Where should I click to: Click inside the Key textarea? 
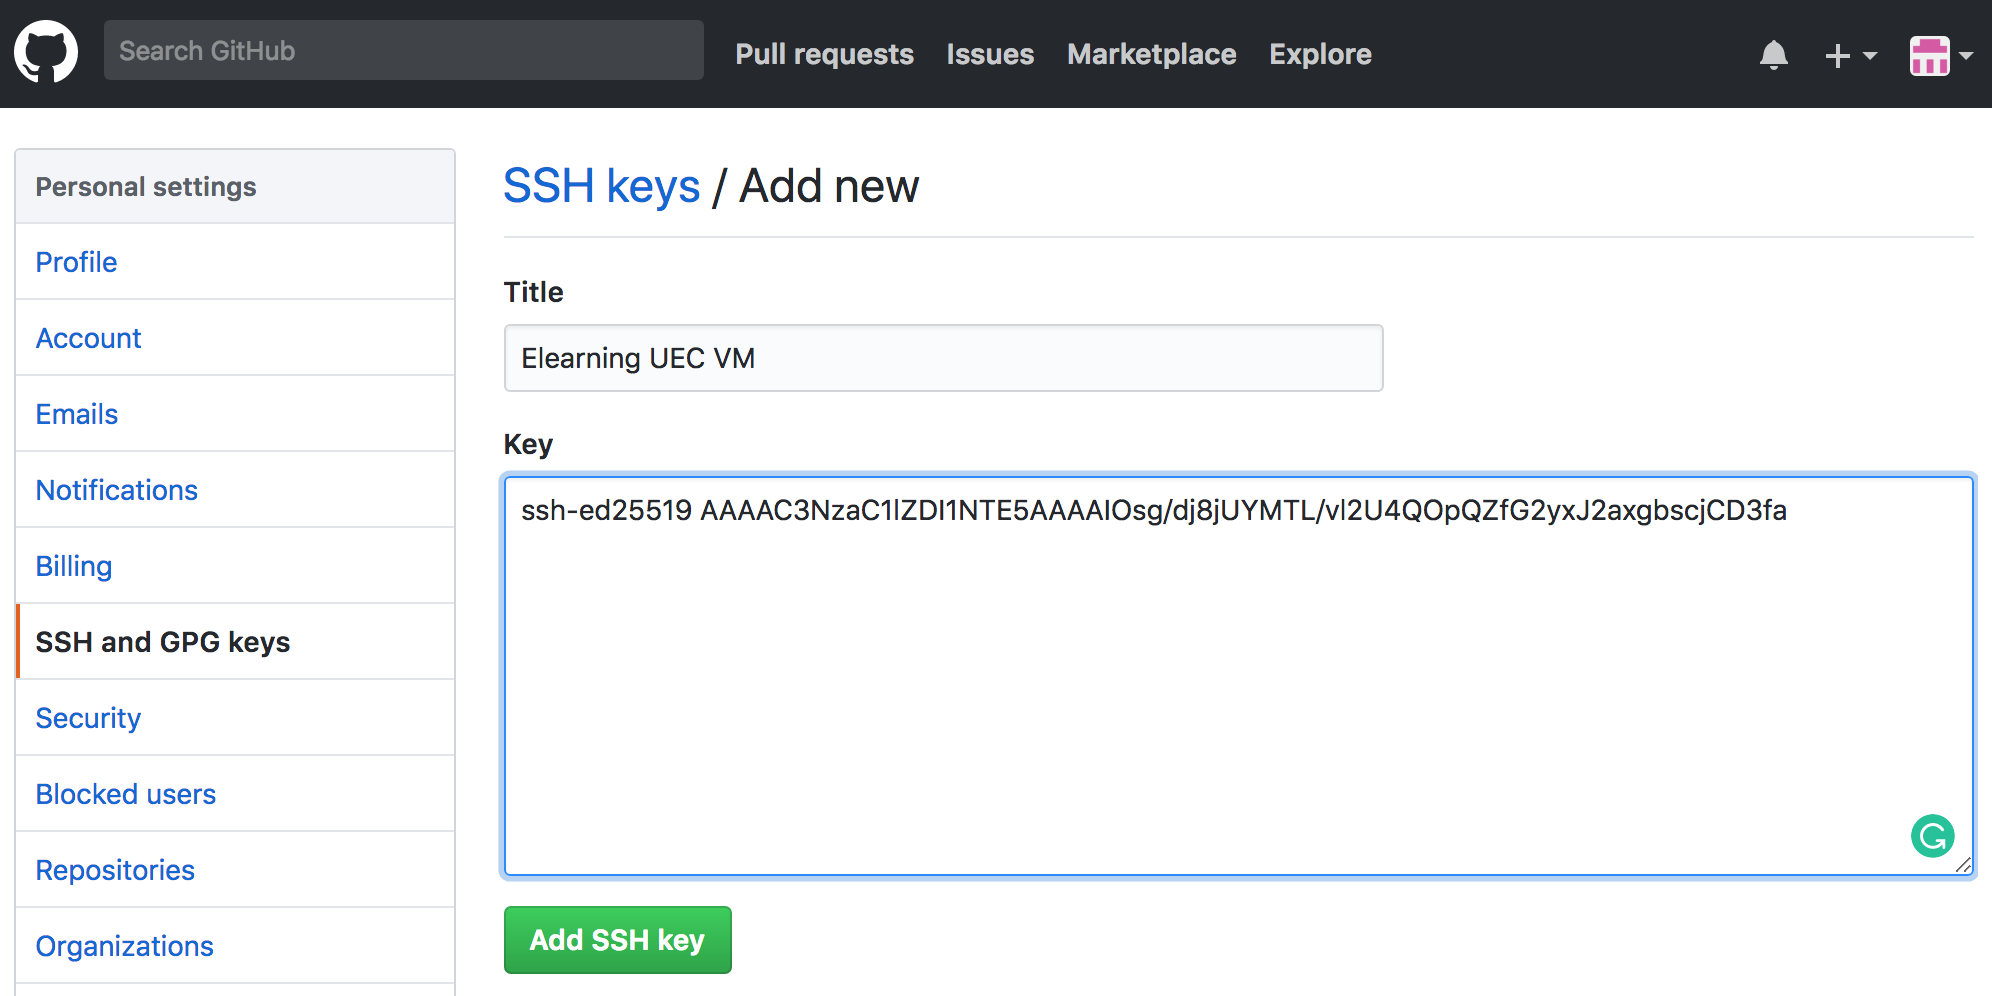(1238, 676)
